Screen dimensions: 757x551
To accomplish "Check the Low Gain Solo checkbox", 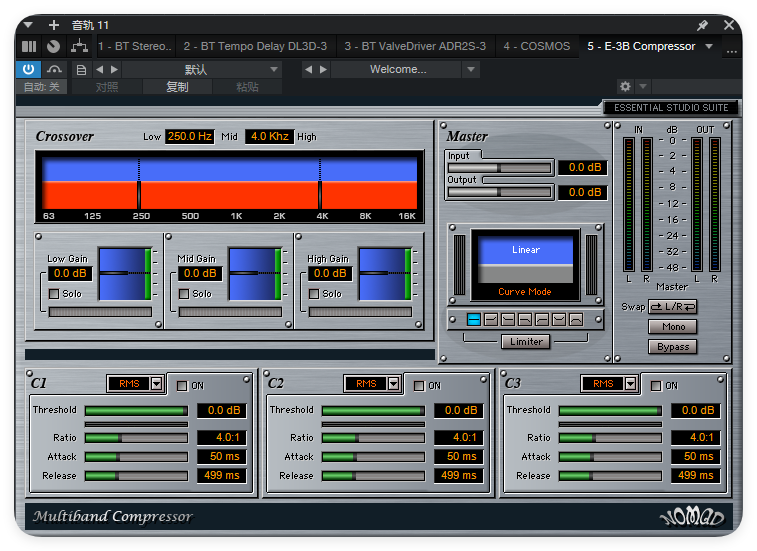I will pyautogui.click(x=54, y=294).
